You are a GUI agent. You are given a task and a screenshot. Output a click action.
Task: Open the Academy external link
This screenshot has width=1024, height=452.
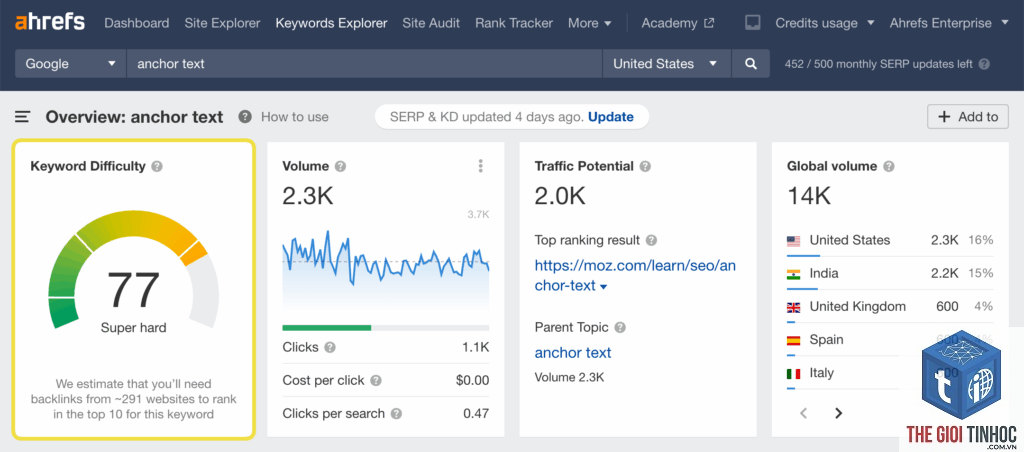[678, 23]
